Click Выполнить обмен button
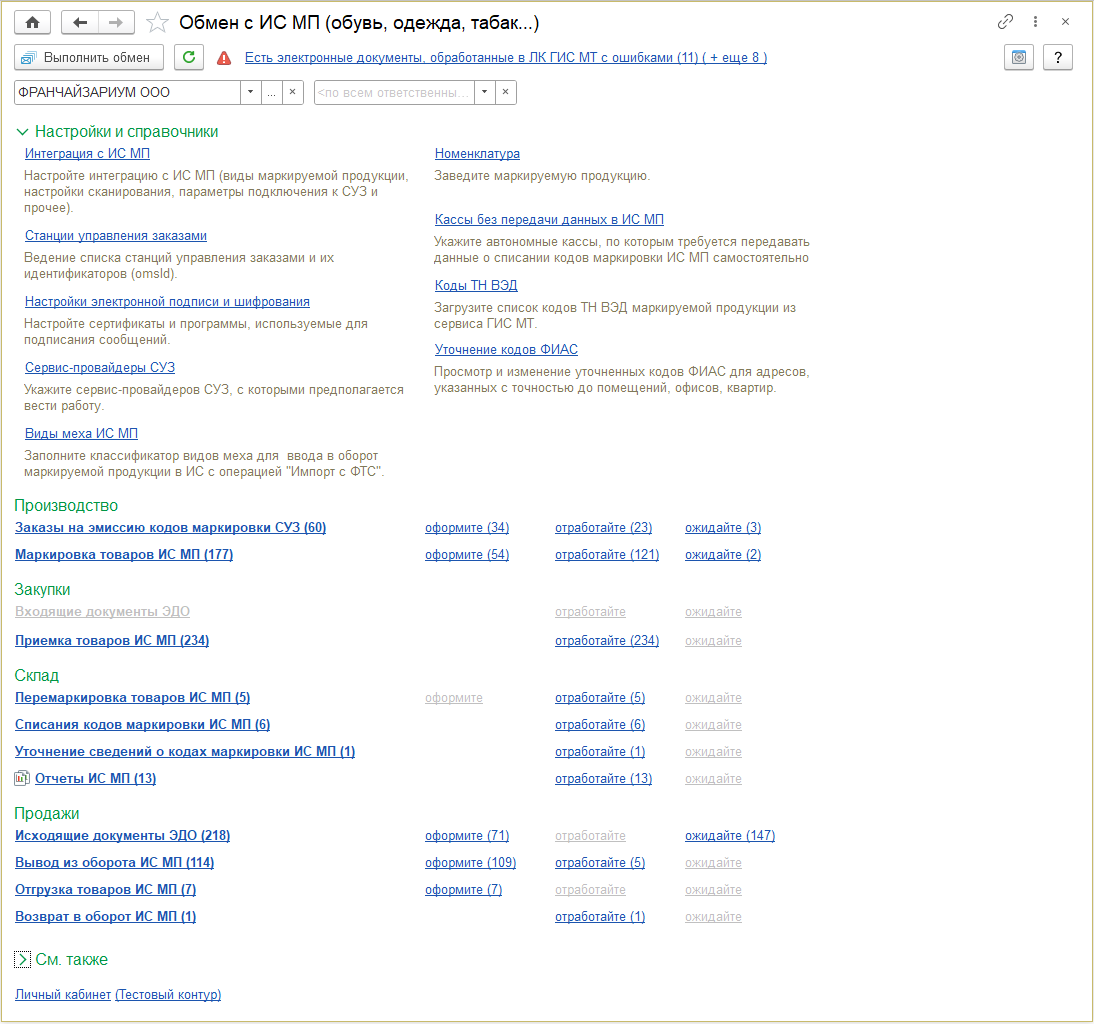The height and width of the screenshot is (1024, 1094). click(89, 57)
